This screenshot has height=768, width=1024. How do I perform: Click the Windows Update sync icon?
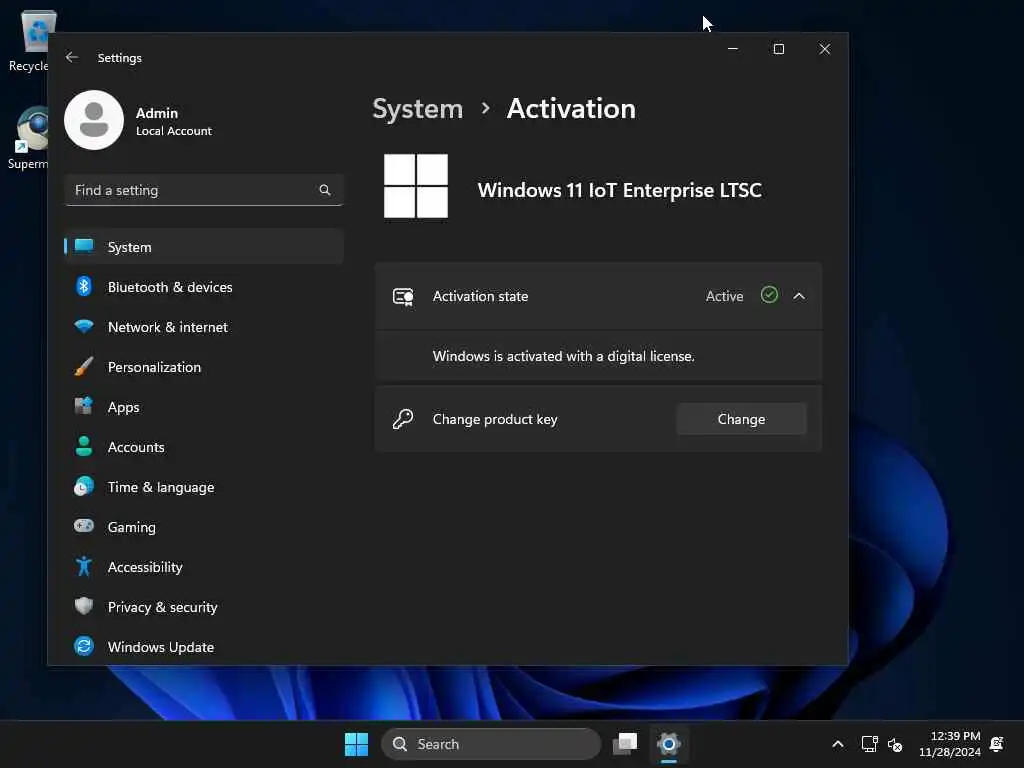pyautogui.click(x=84, y=646)
